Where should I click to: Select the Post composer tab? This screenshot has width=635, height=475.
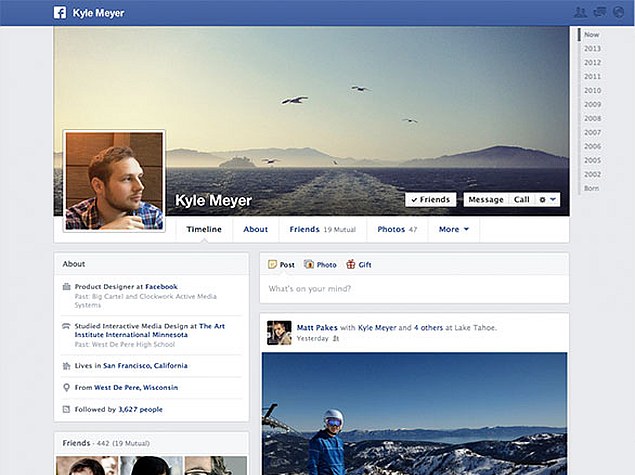click(x=281, y=265)
